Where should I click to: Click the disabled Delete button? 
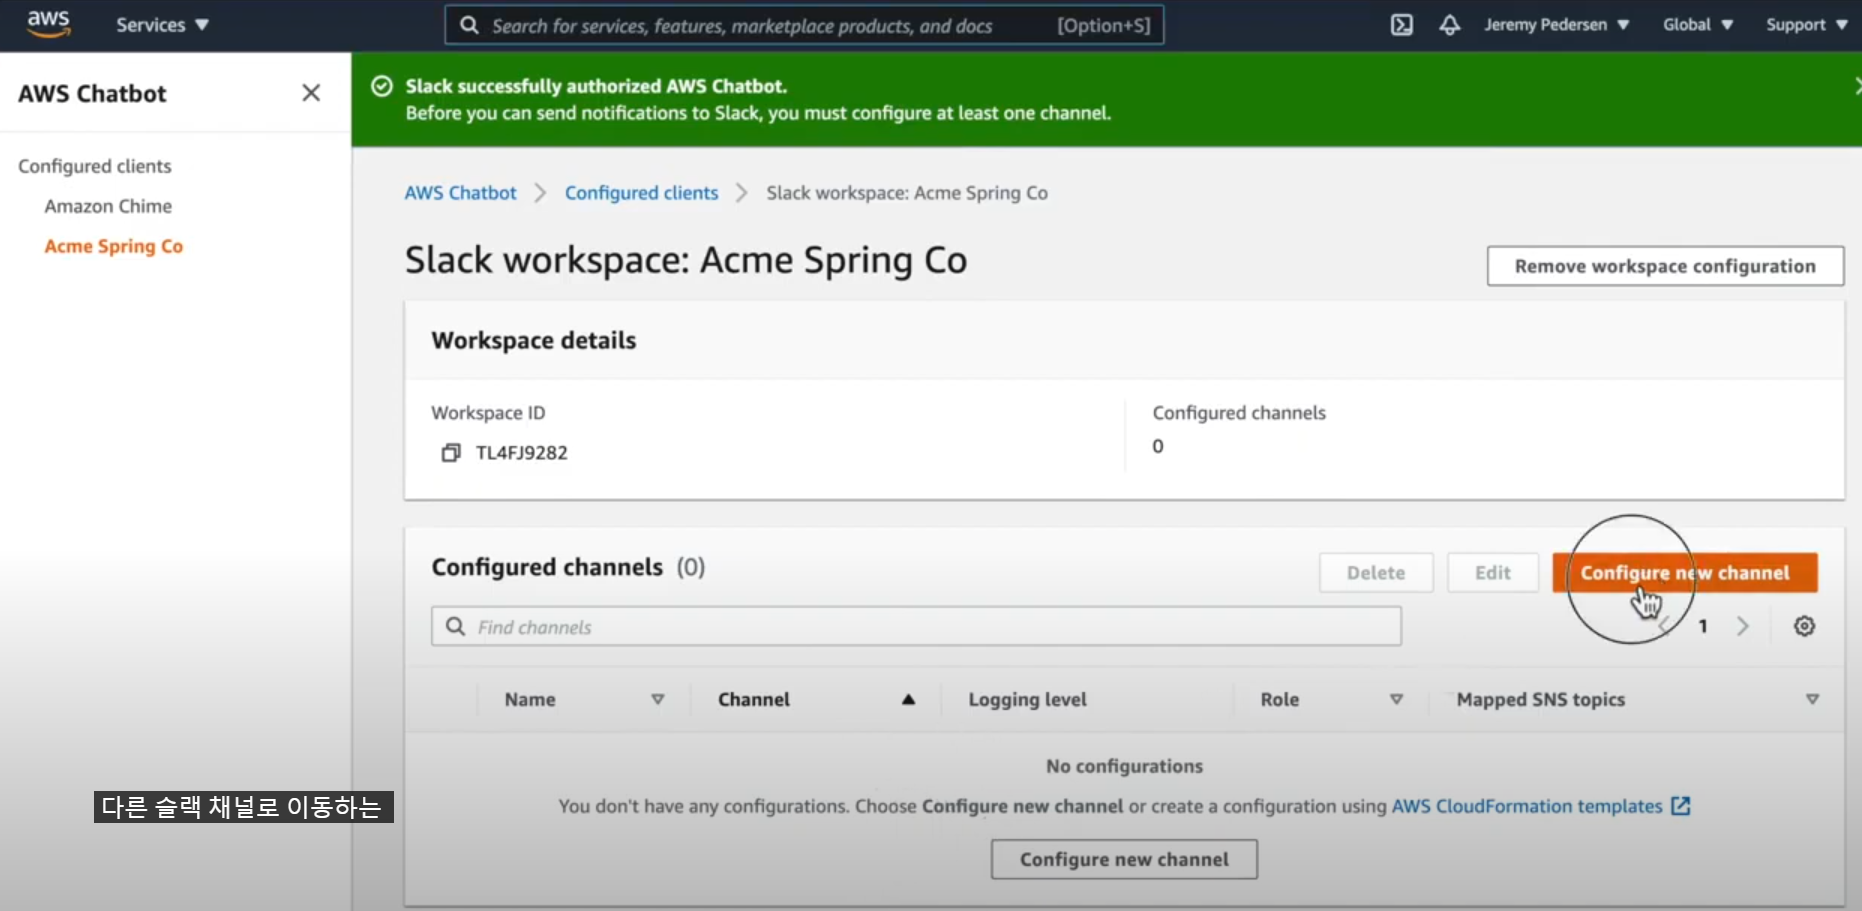tap(1376, 573)
